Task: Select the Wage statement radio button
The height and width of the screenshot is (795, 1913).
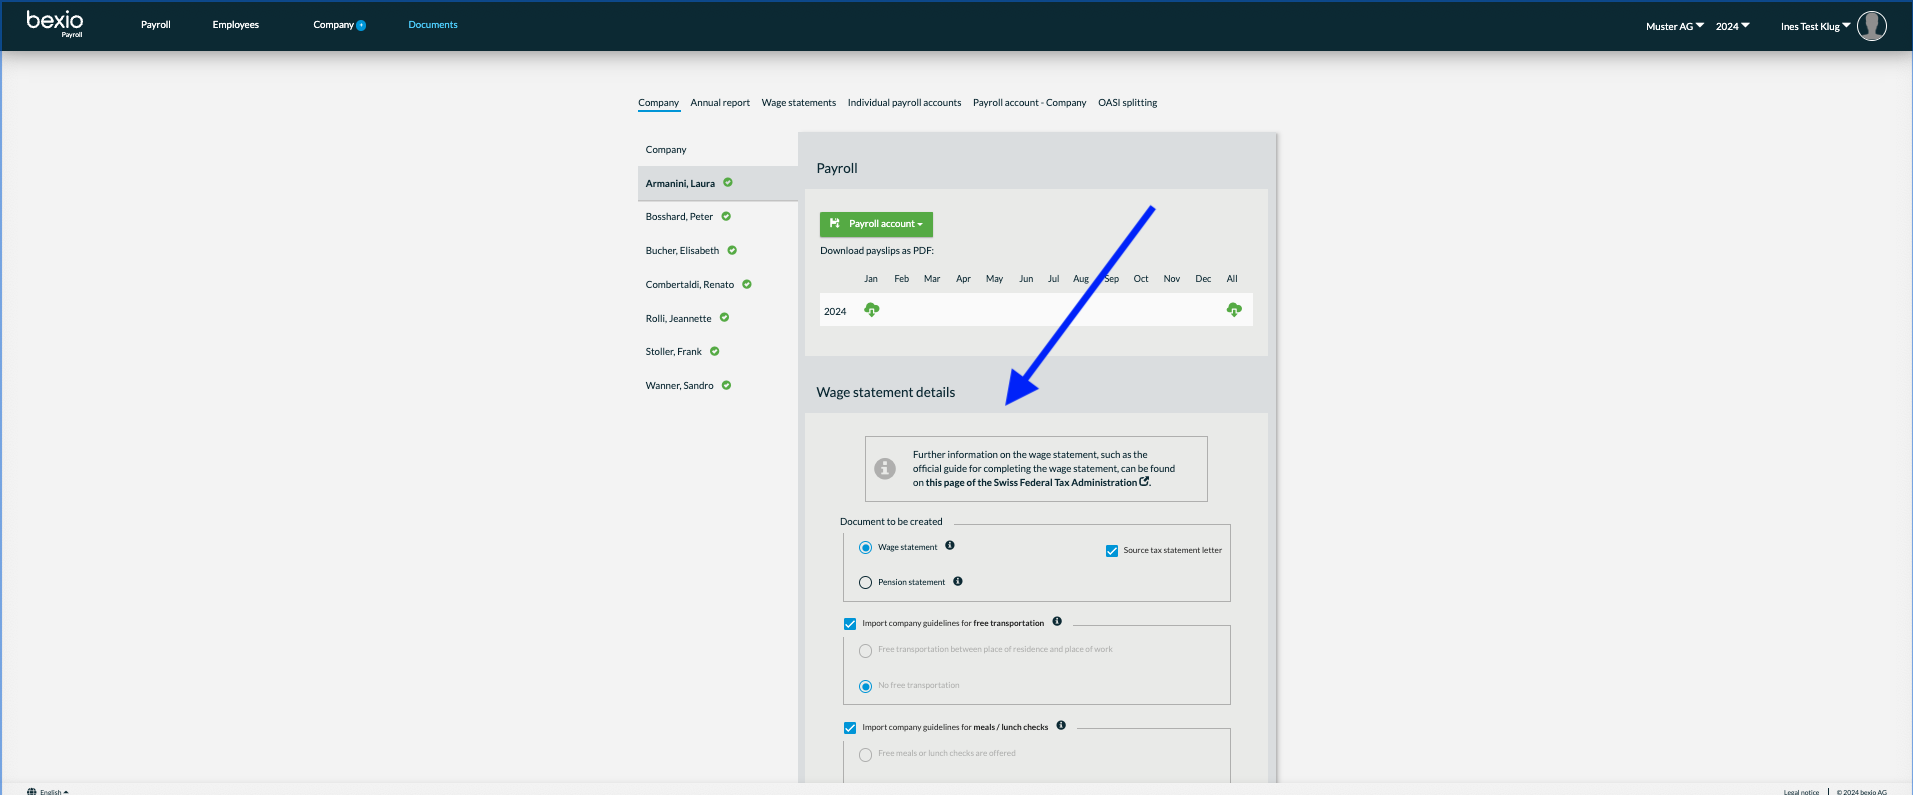Action: 866,548
